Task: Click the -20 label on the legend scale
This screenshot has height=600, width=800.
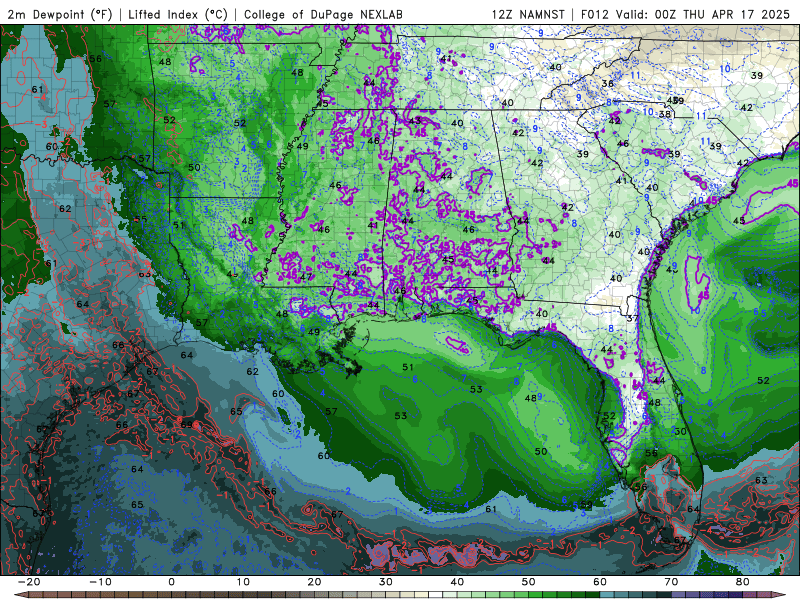Action: tap(29, 582)
